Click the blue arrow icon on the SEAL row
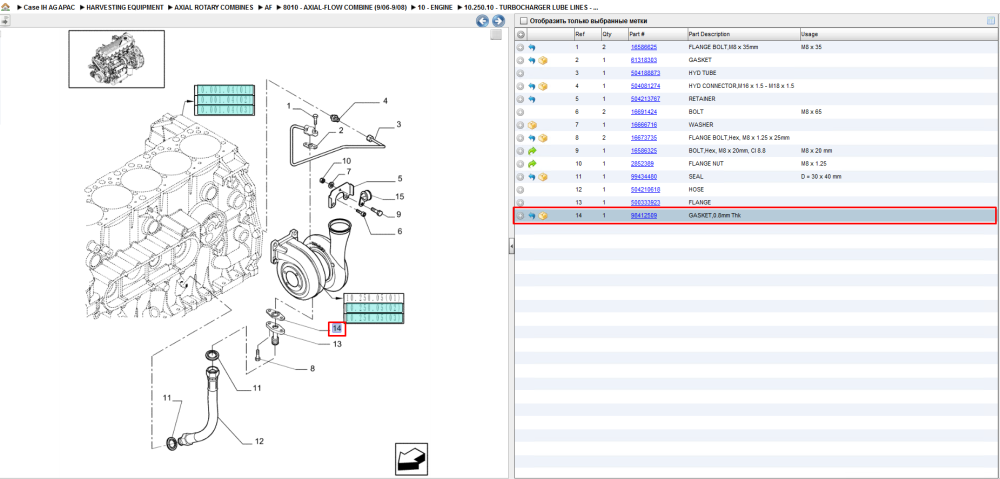1000x479 pixels. tap(532, 177)
